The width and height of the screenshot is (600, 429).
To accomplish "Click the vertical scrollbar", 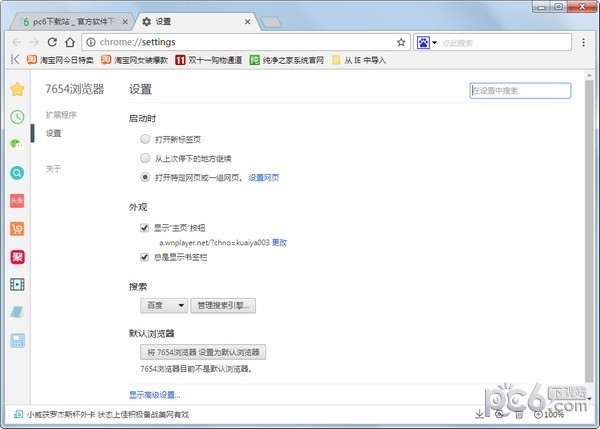I will click(x=589, y=231).
